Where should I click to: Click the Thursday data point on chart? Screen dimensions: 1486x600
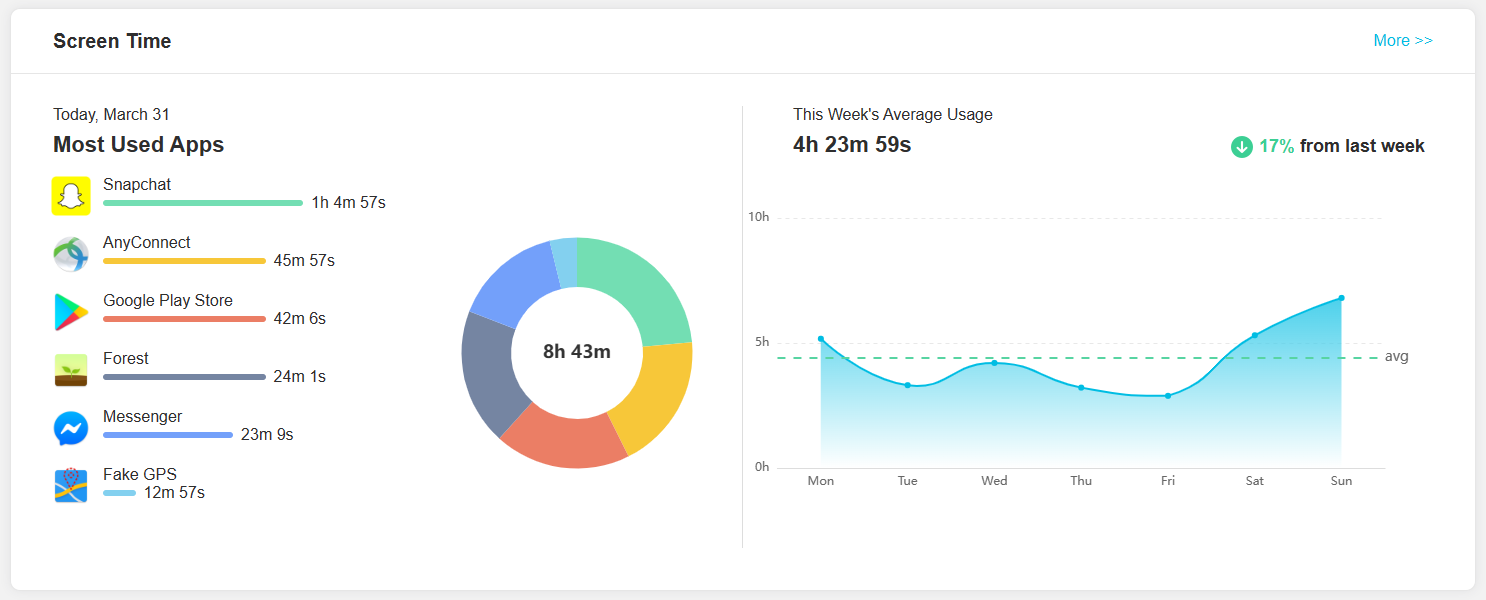point(1081,387)
